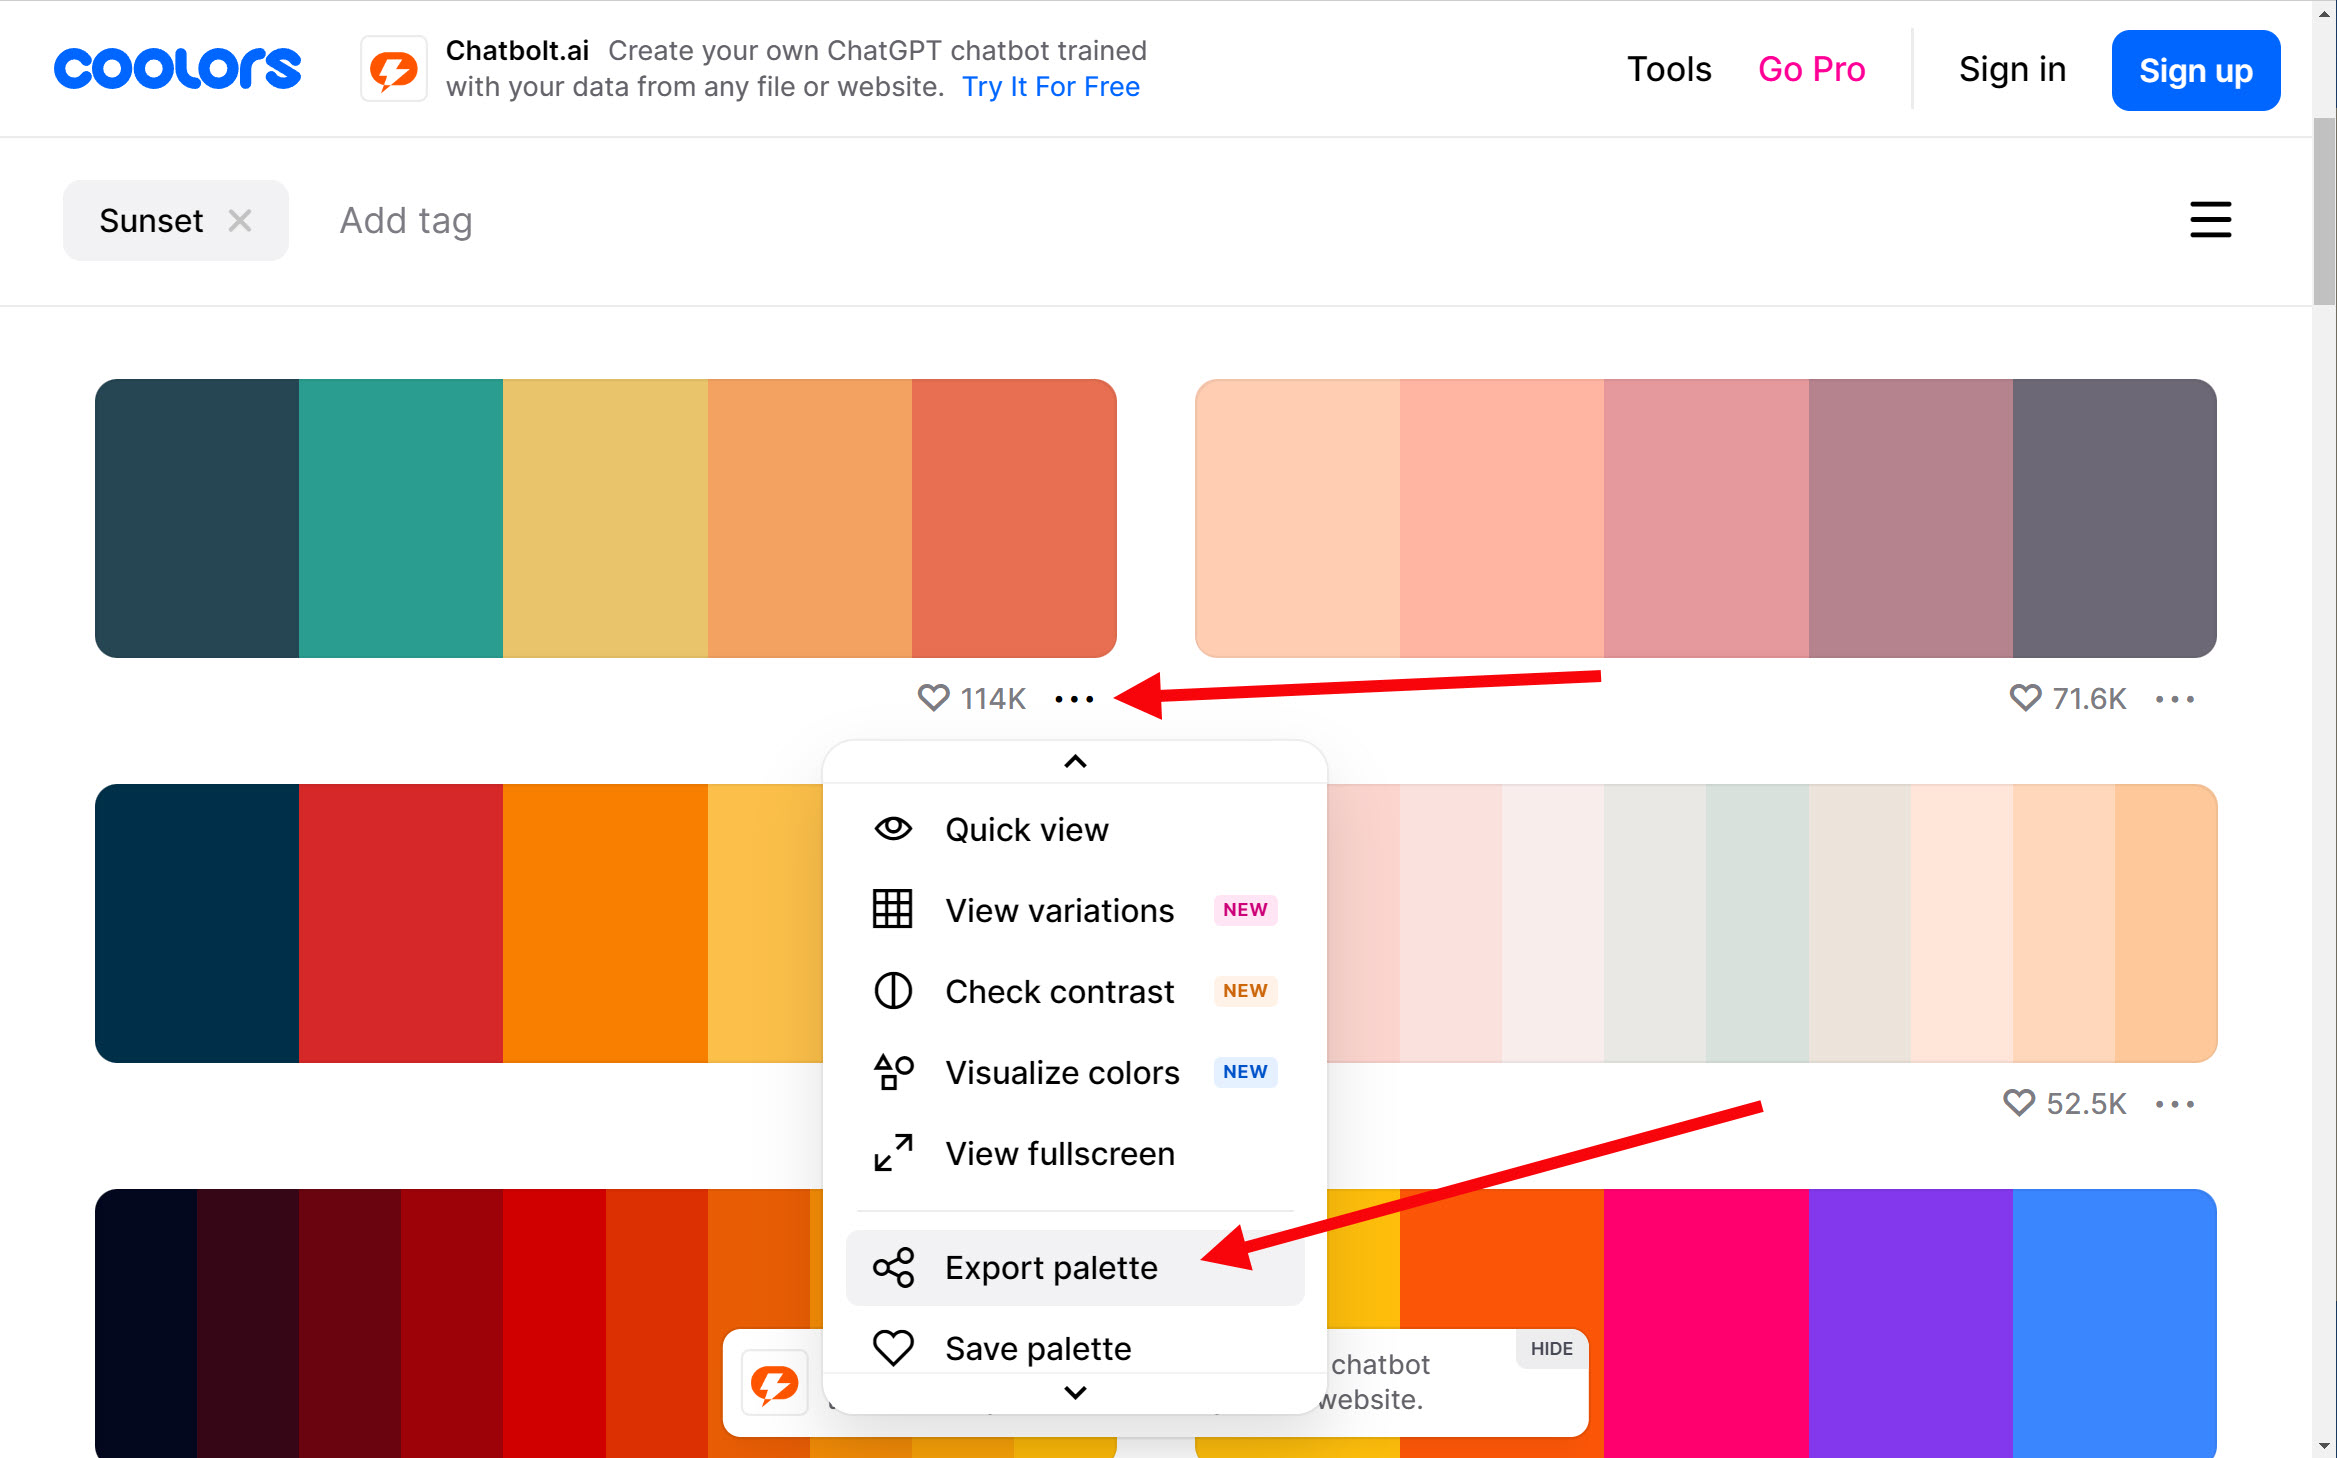Screen dimensions: 2337x1458
Task: Choose Export palette menu entry
Action: (x=1050, y=1267)
